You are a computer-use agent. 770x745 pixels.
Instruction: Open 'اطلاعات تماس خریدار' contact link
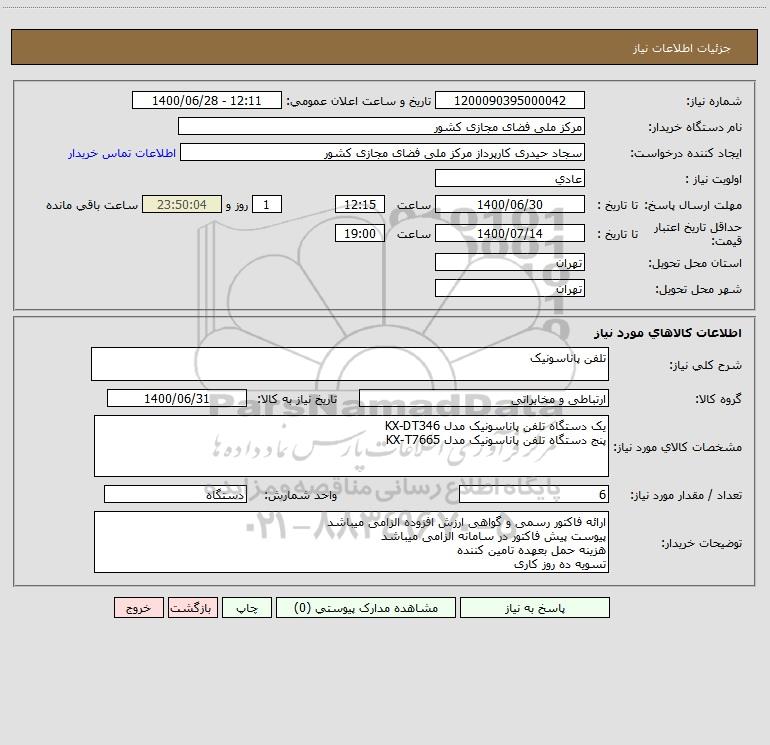pyautogui.click(x=122, y=153)
